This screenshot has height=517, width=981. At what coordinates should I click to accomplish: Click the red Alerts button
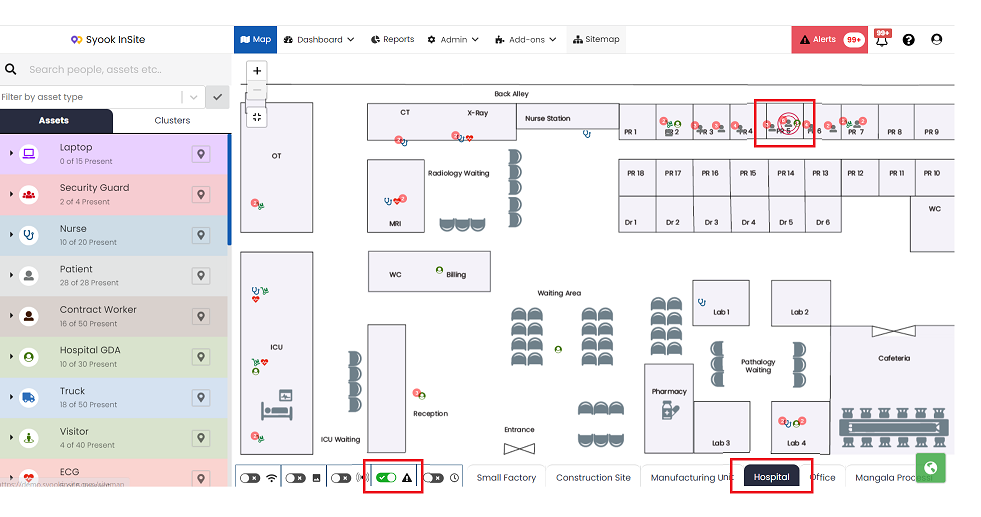tap(830, 39)
